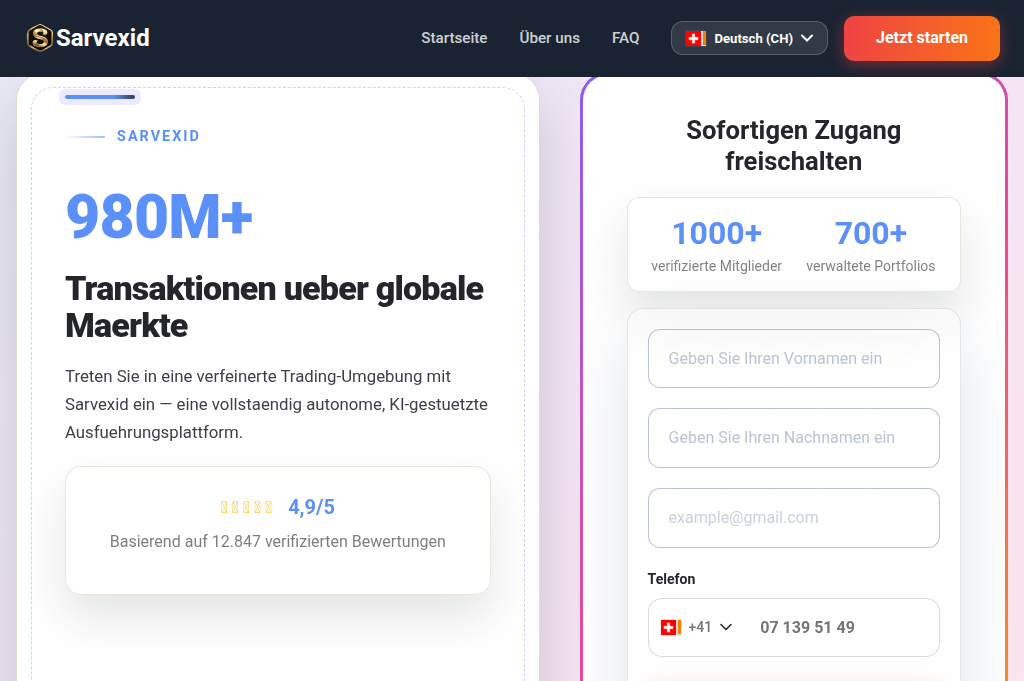The width and height of the screenshot is (1024, 681).
Task: Click the '12.847 verifizierten Bewertungen' text
Action: tap(277, 541)
